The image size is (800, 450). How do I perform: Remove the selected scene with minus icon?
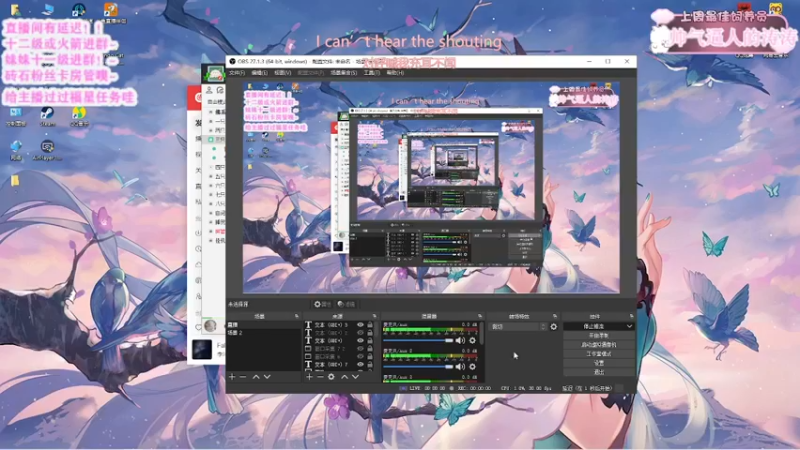(243, 377)
